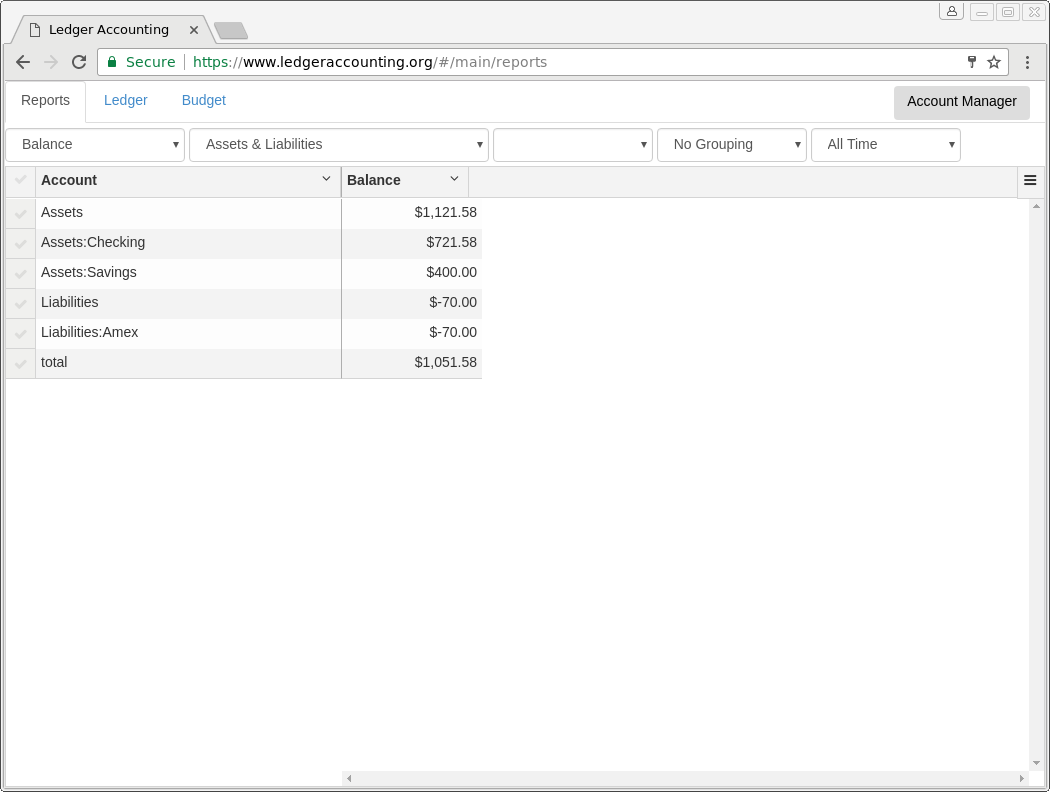Click the horizontal scrollbar right arrow
Viewport: 1050px width, 792px height.
(1021, 778)
